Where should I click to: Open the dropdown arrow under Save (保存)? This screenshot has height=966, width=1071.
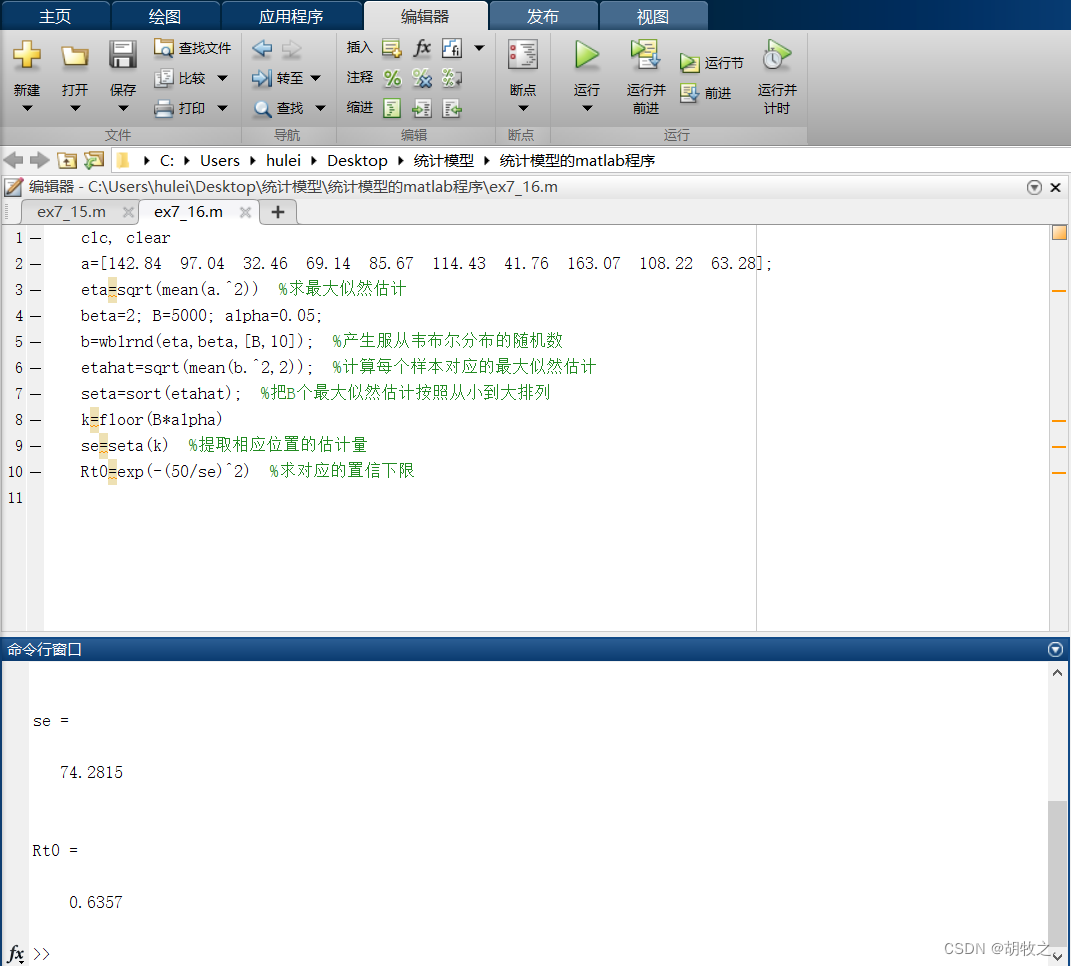click(x=123, y=108)
